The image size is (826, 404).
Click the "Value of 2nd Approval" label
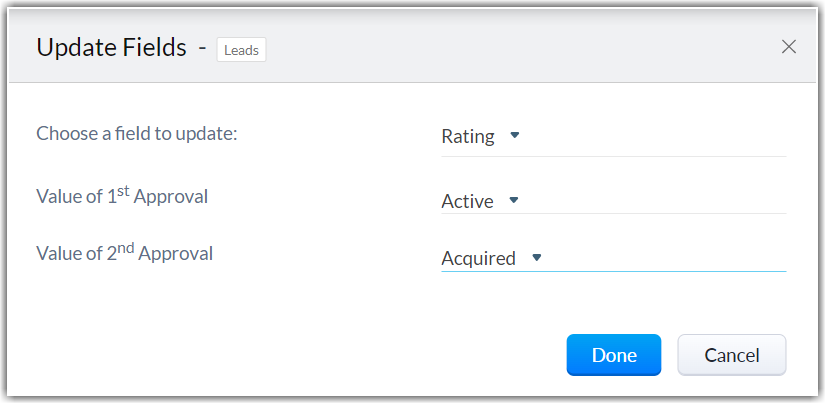pos(124,253)
